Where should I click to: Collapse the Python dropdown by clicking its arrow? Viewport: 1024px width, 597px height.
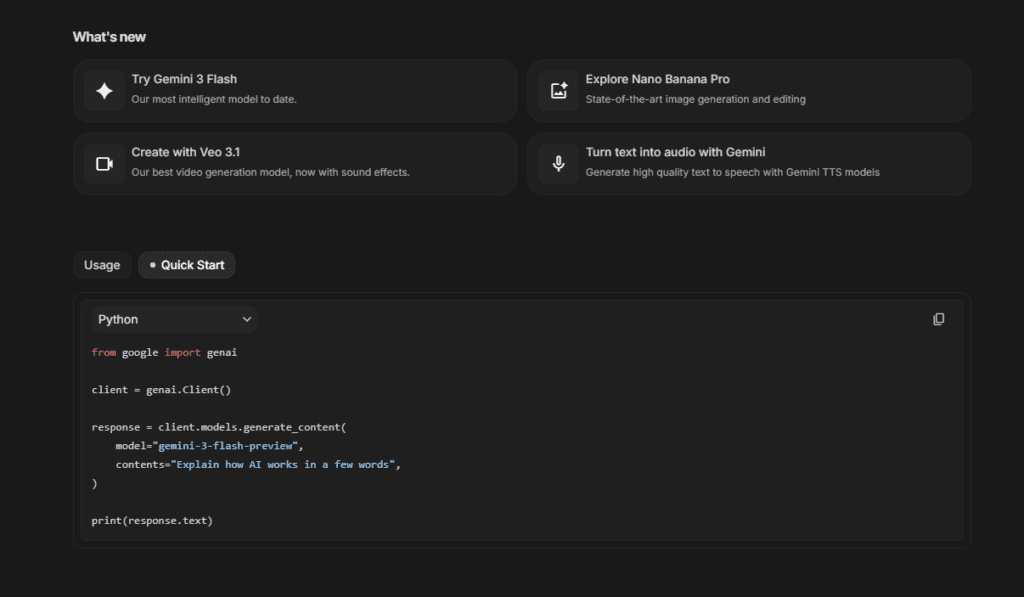click(246, 319)
